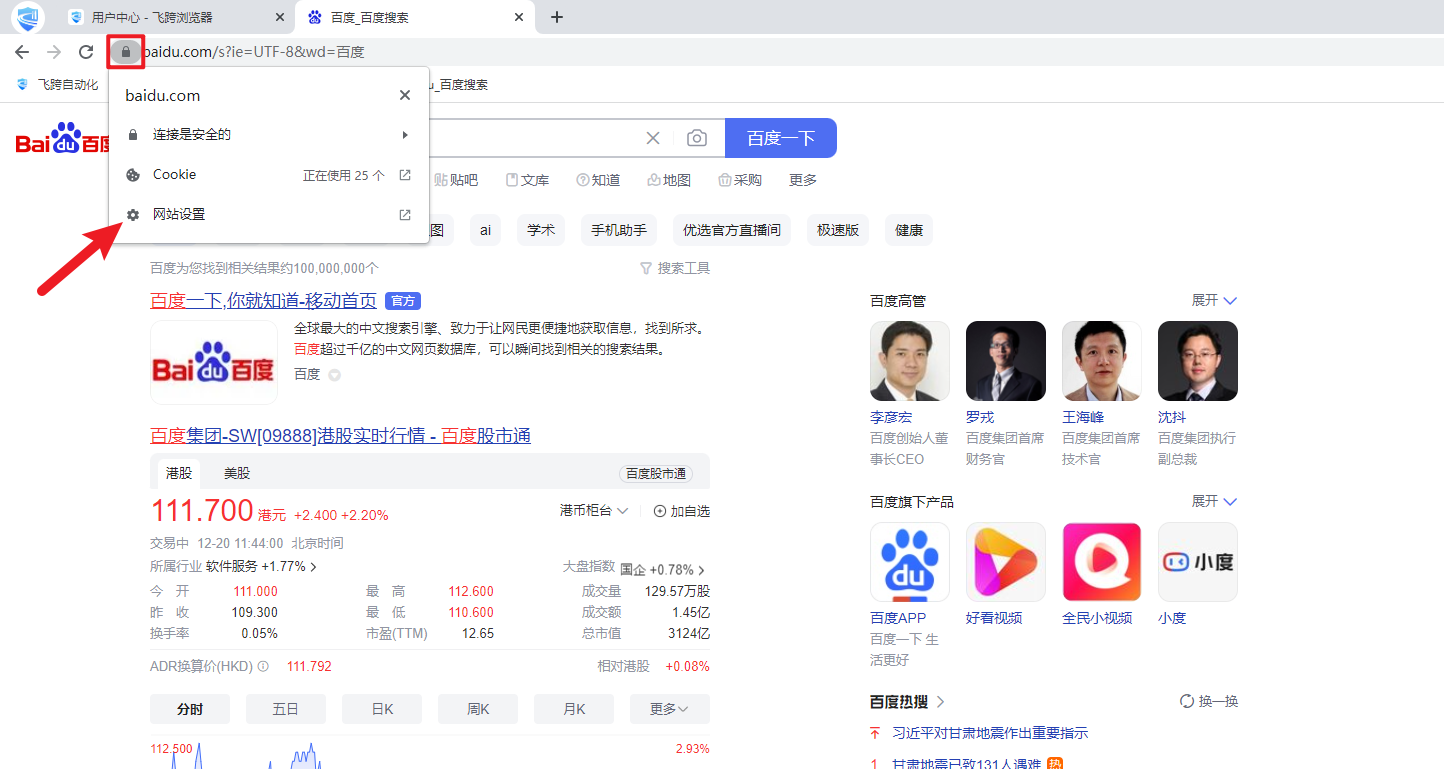Click external link icon beside Cookie count
This screenshot has height=769, width=1444.
[405, 175]
